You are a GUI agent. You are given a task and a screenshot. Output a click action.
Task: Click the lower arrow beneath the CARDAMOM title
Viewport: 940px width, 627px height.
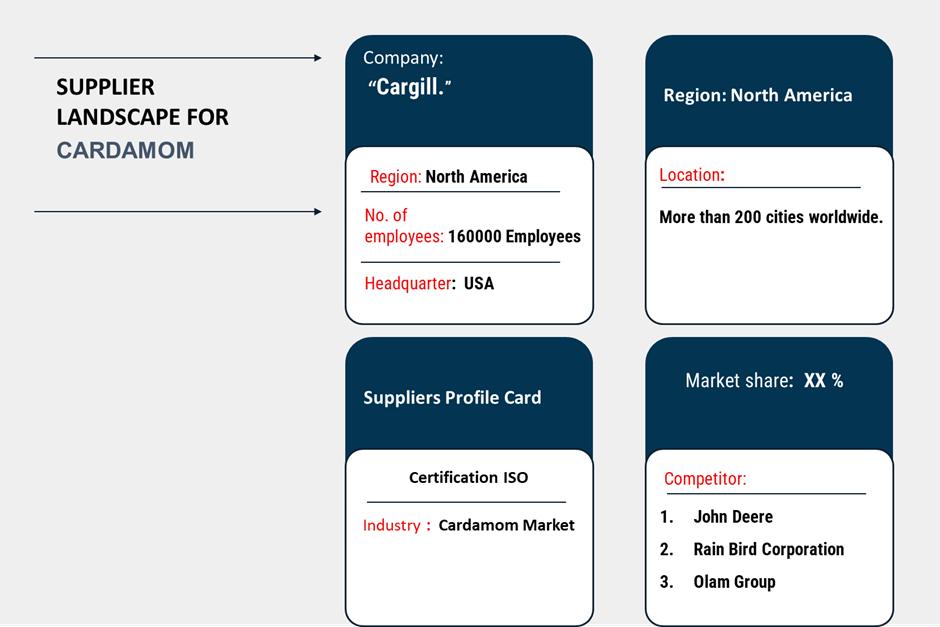[178, 212]
